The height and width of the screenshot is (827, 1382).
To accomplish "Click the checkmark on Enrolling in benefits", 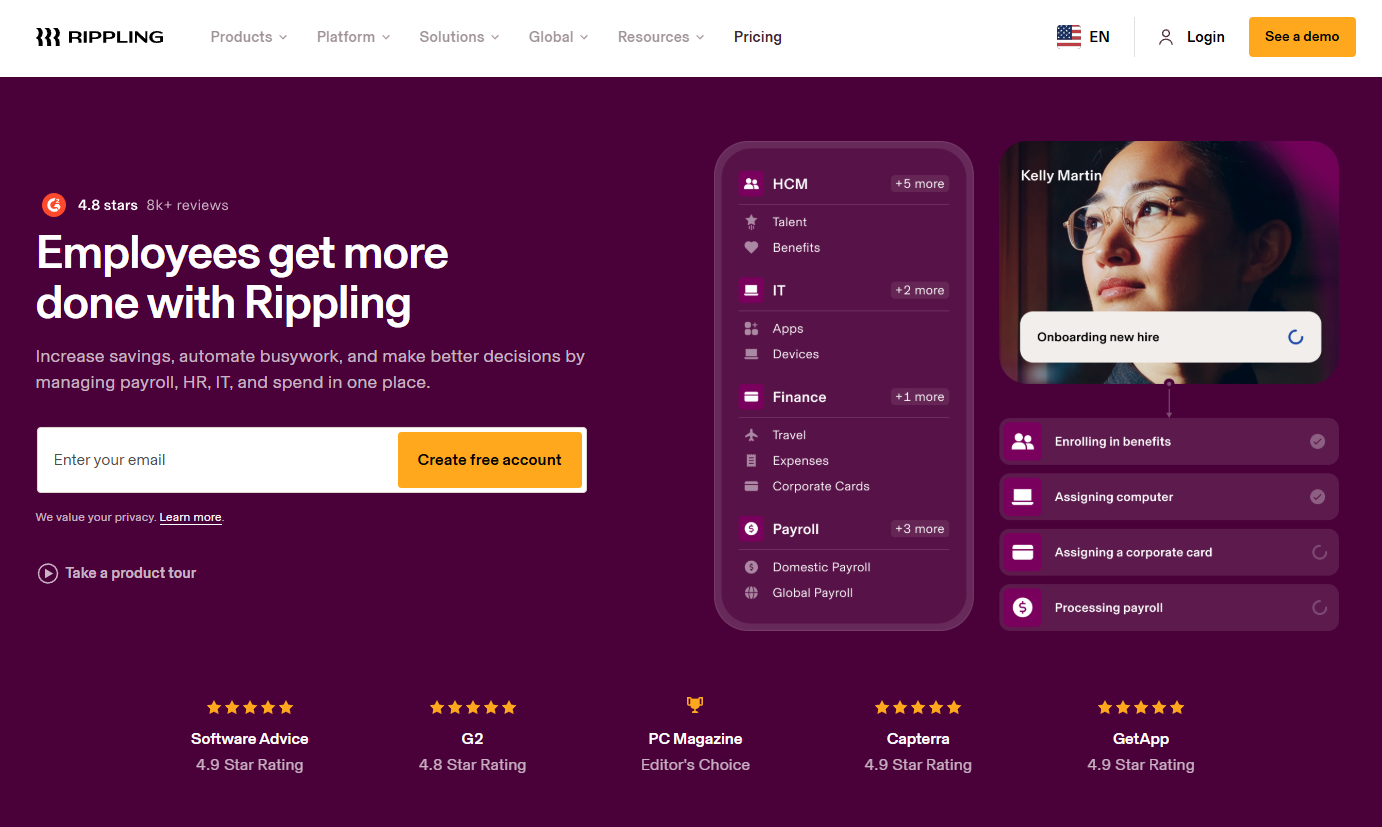I will [1320, 441].
